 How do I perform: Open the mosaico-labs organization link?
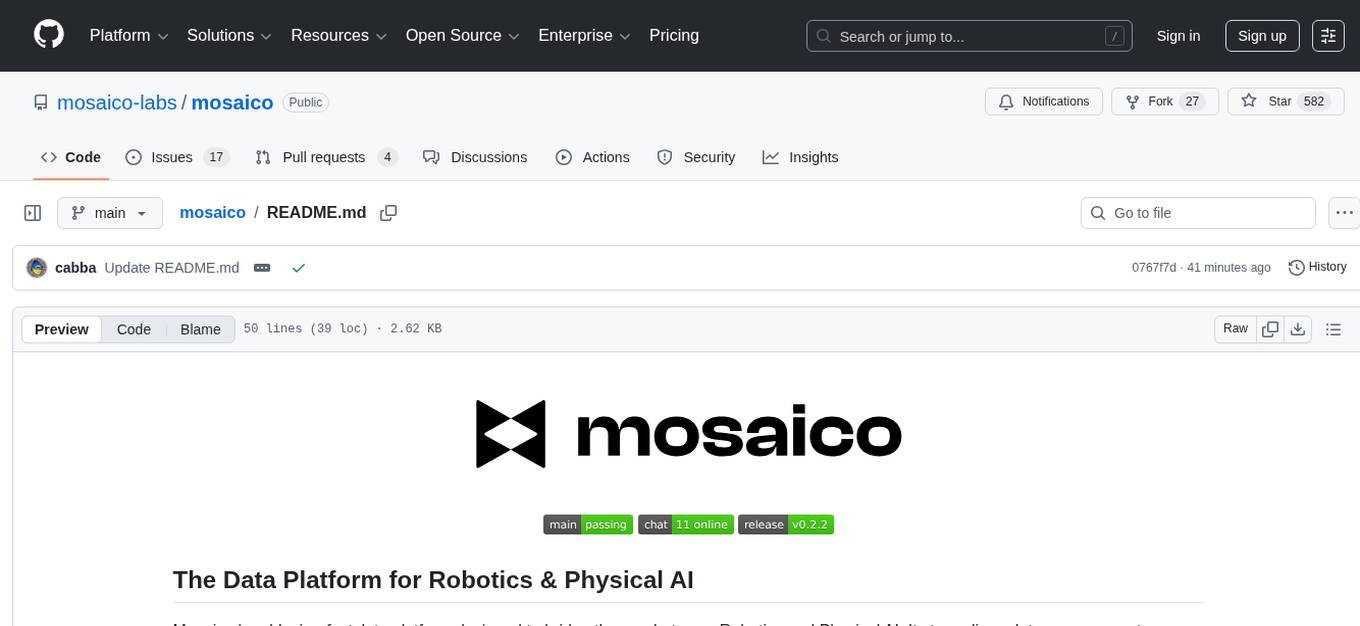[x=117, y=101]
